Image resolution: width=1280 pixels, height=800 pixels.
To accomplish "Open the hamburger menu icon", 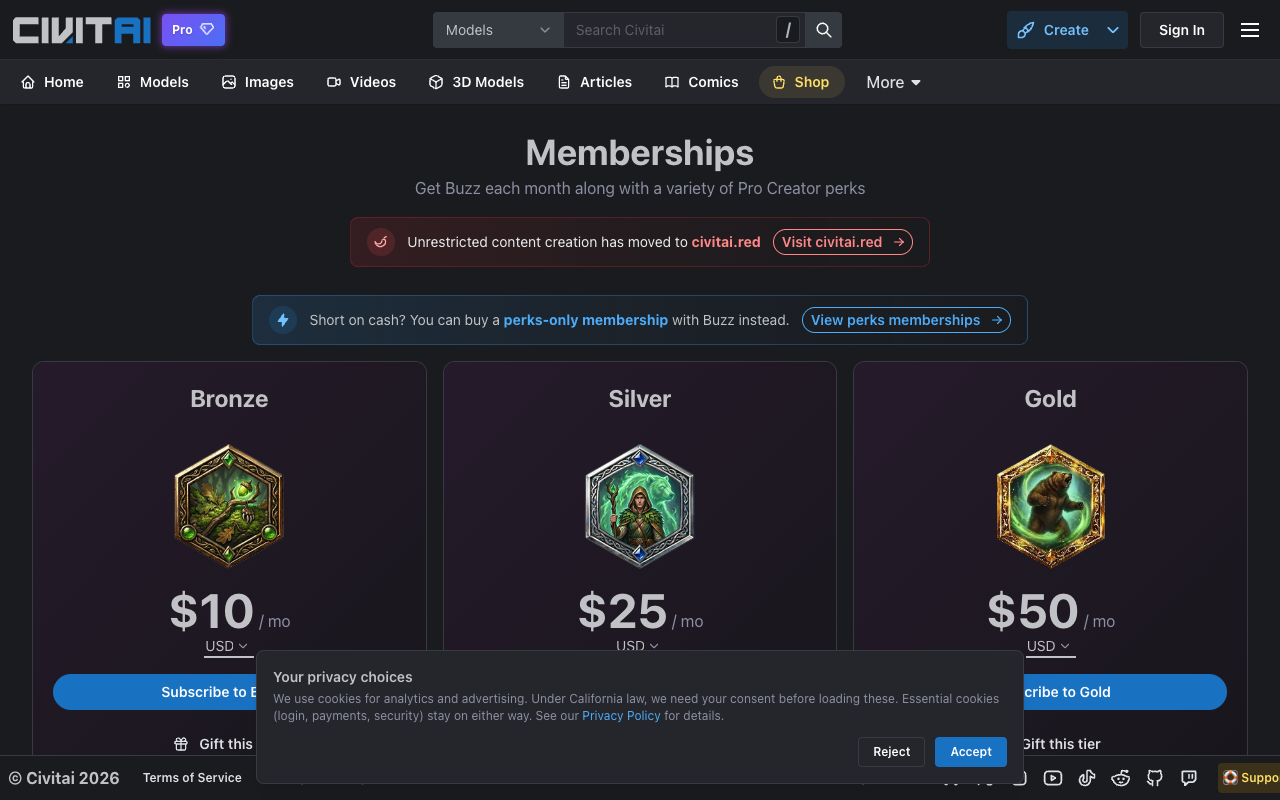I will 1250,30.
